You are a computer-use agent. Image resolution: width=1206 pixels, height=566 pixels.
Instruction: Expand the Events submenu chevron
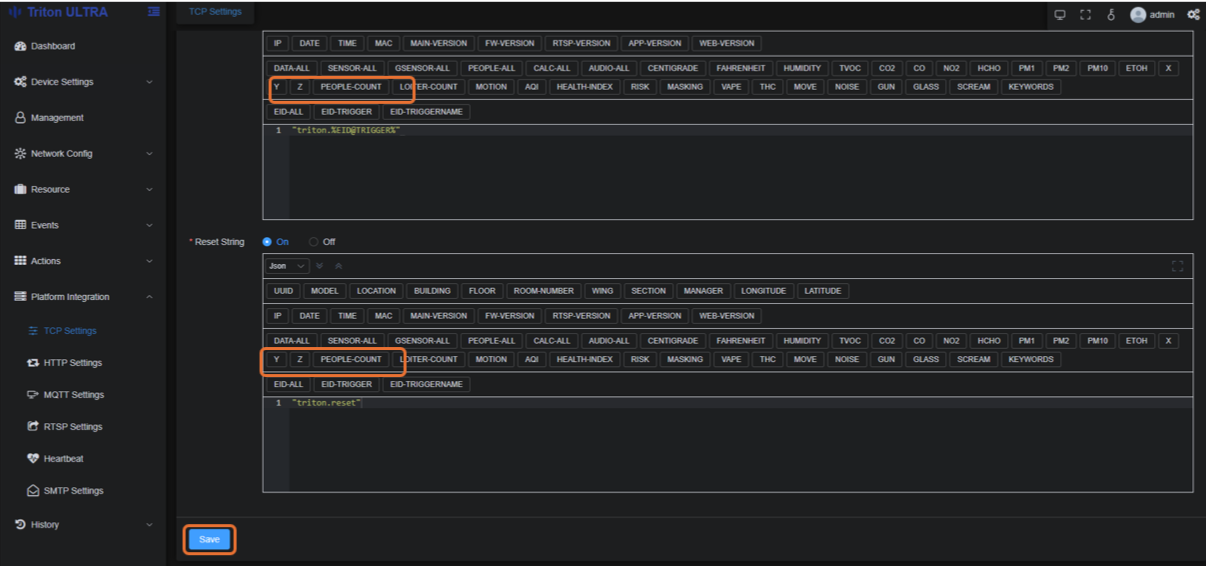150,225
